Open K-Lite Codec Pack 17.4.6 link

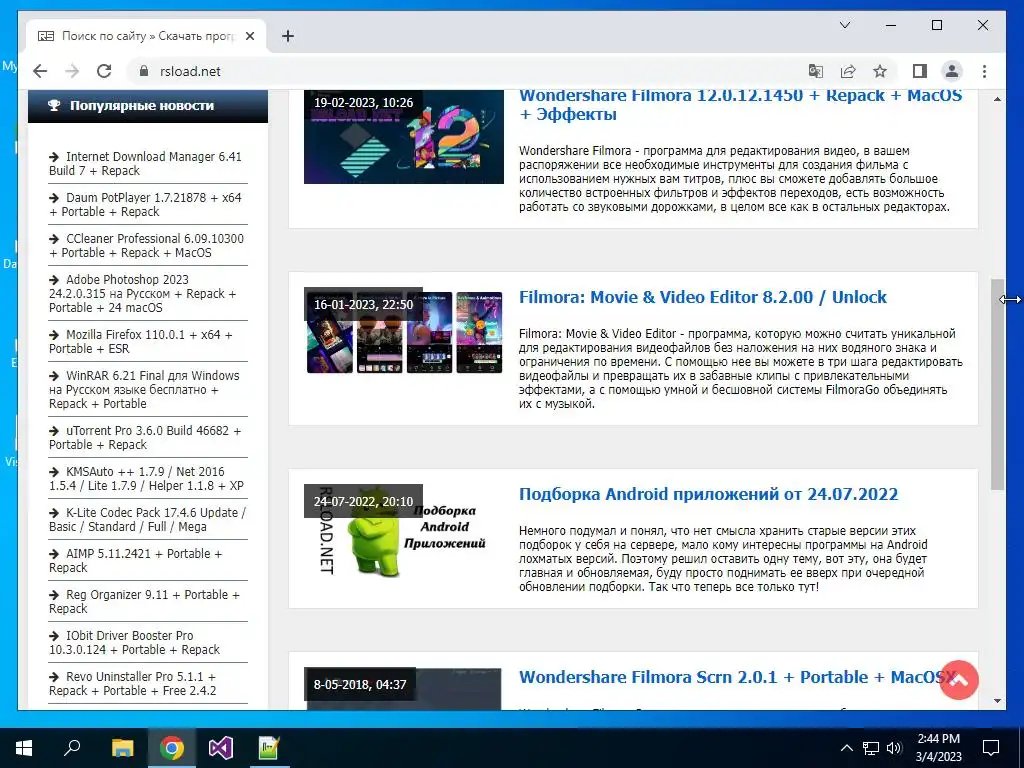click(148, 520)
